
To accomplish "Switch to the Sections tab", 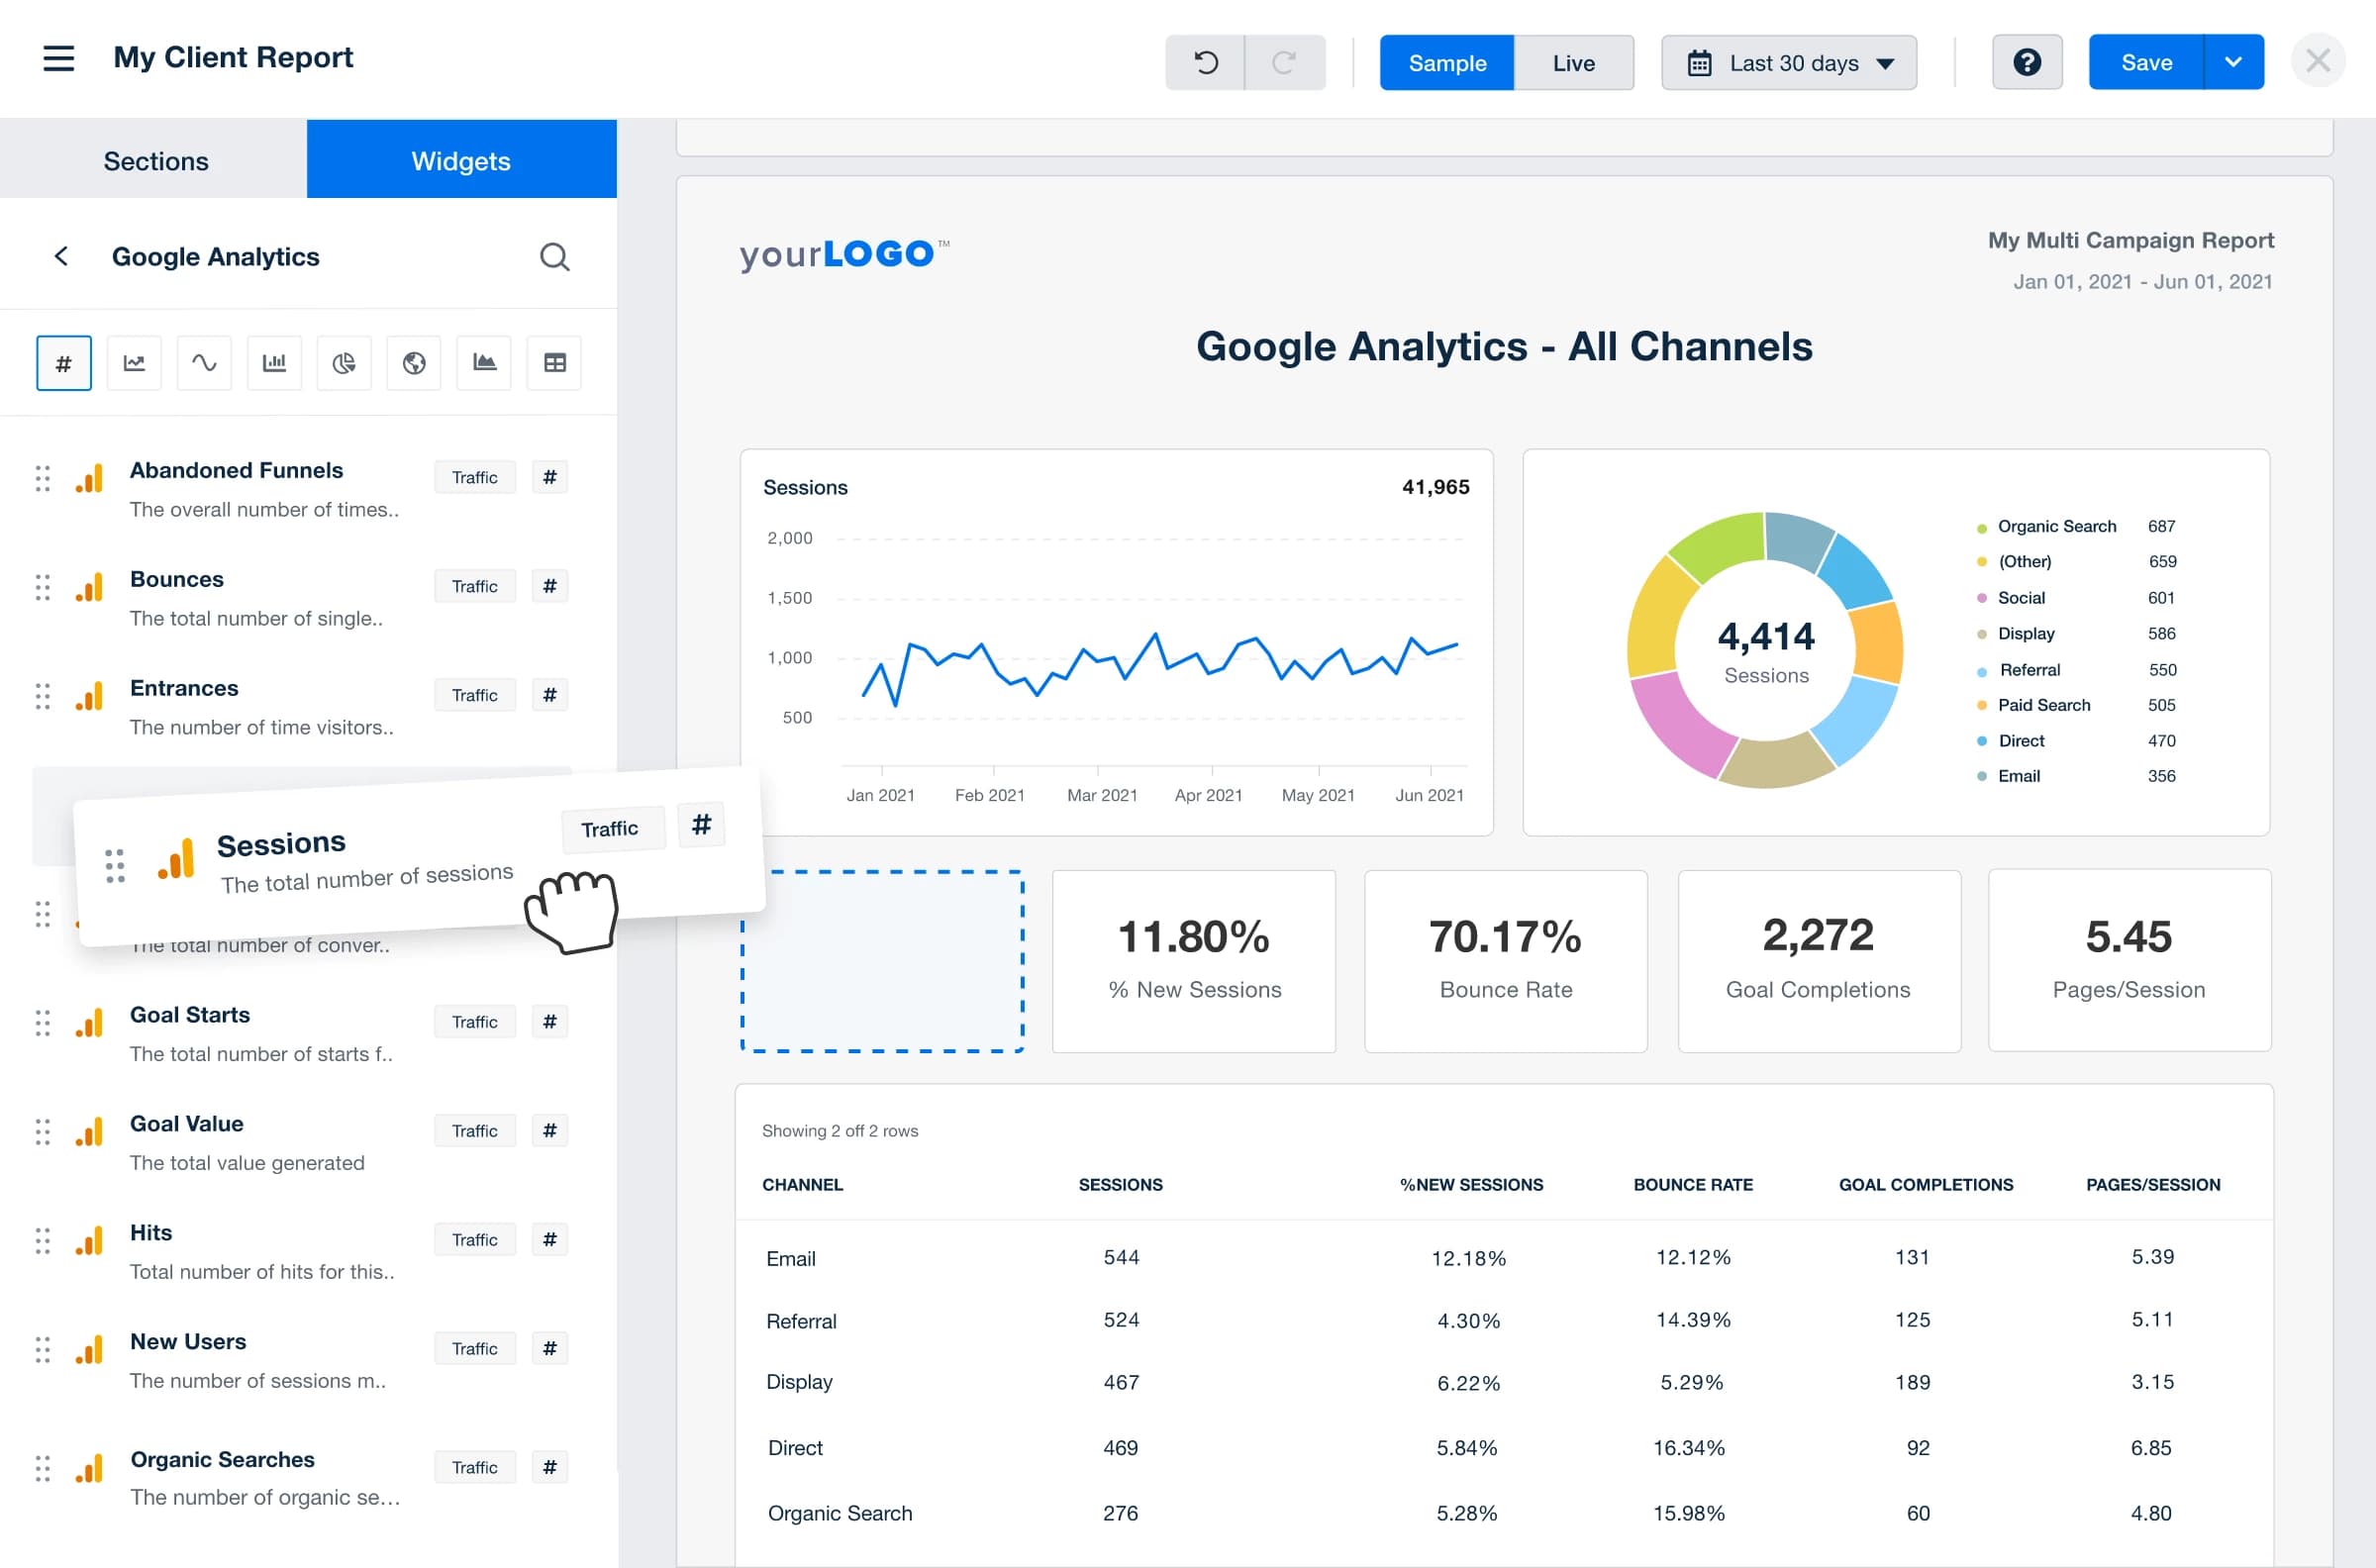I will [x=155, y=159].
